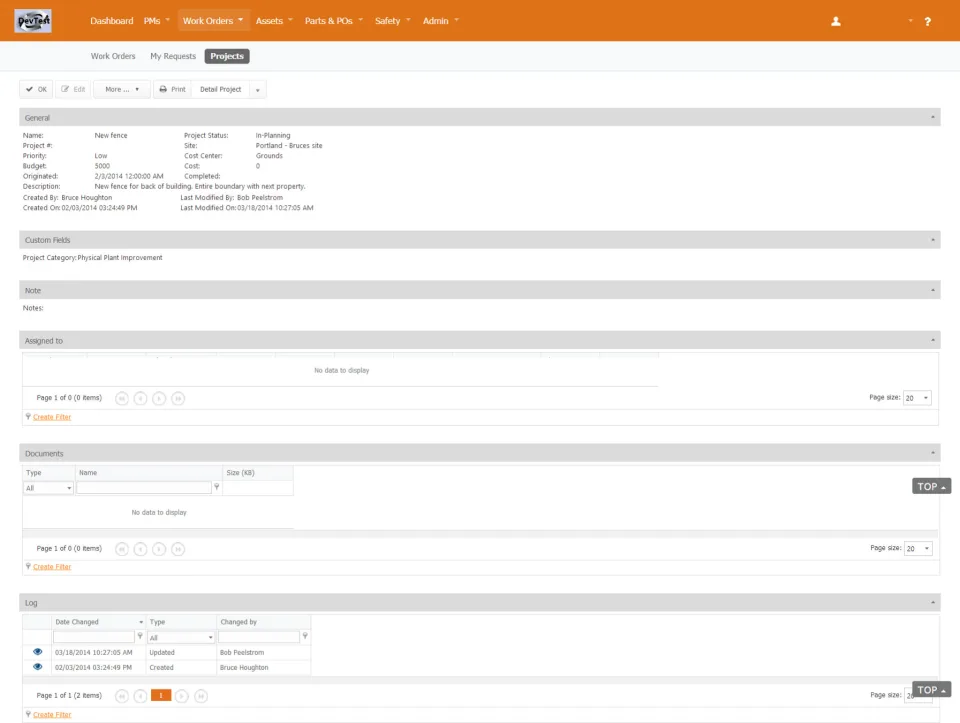Screen dimensions: 960x723
Task: Click the Detail Project button
Action: (220, 89)
